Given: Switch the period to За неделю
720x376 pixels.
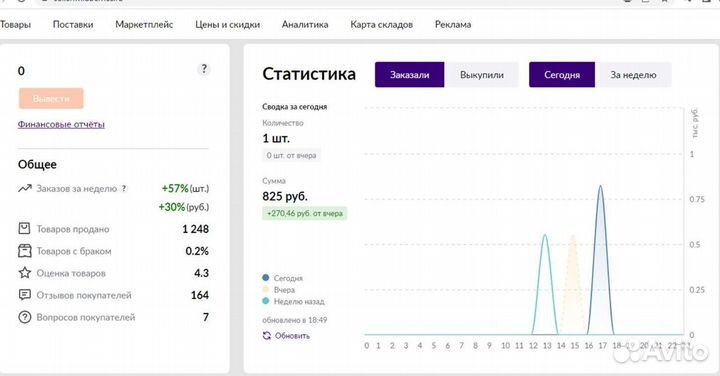Looking at the screenshot, I should [x=633, y=75].
